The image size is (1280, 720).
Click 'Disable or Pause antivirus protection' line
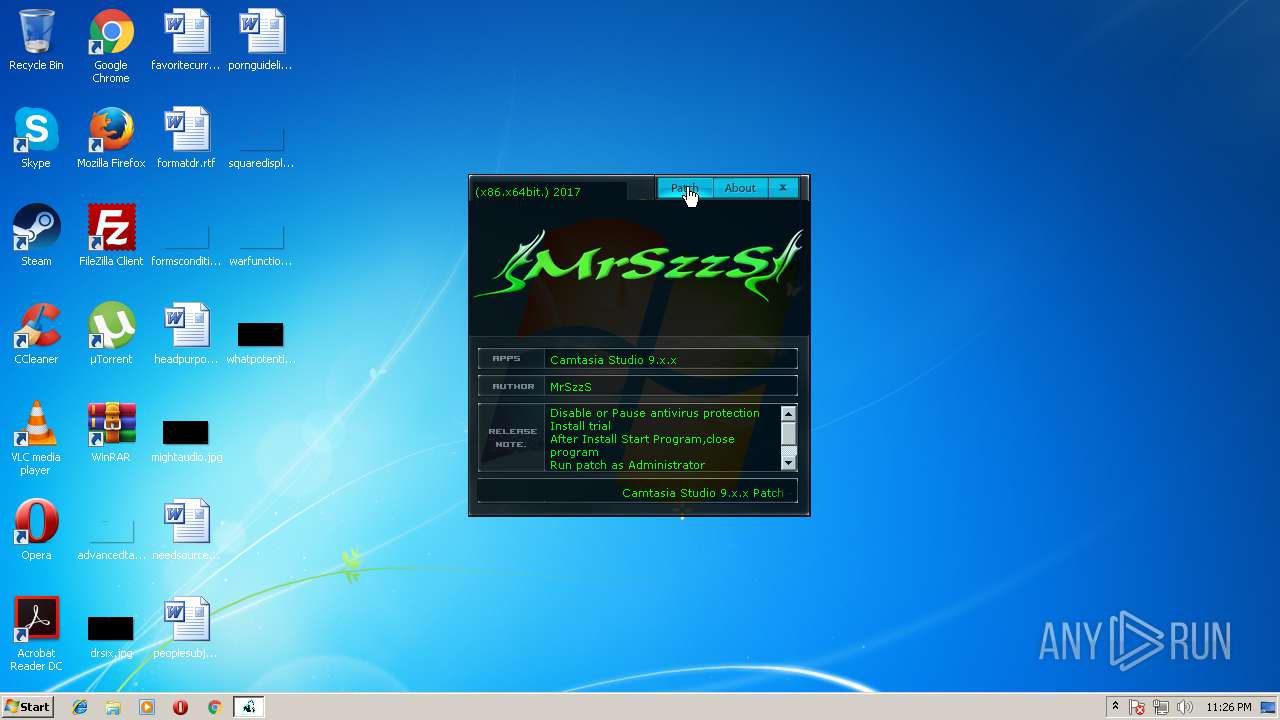click(x=655, y=413)
